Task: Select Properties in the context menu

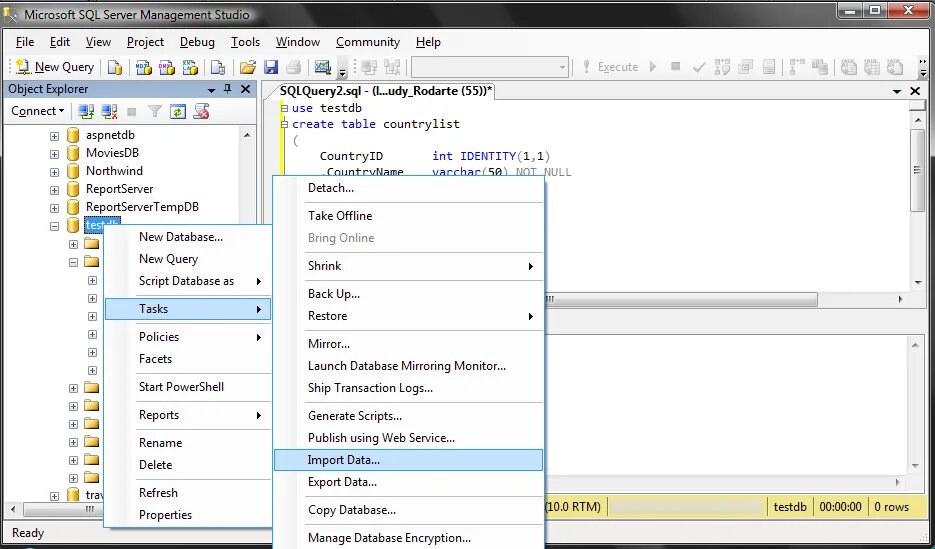Action: point(188,514)
